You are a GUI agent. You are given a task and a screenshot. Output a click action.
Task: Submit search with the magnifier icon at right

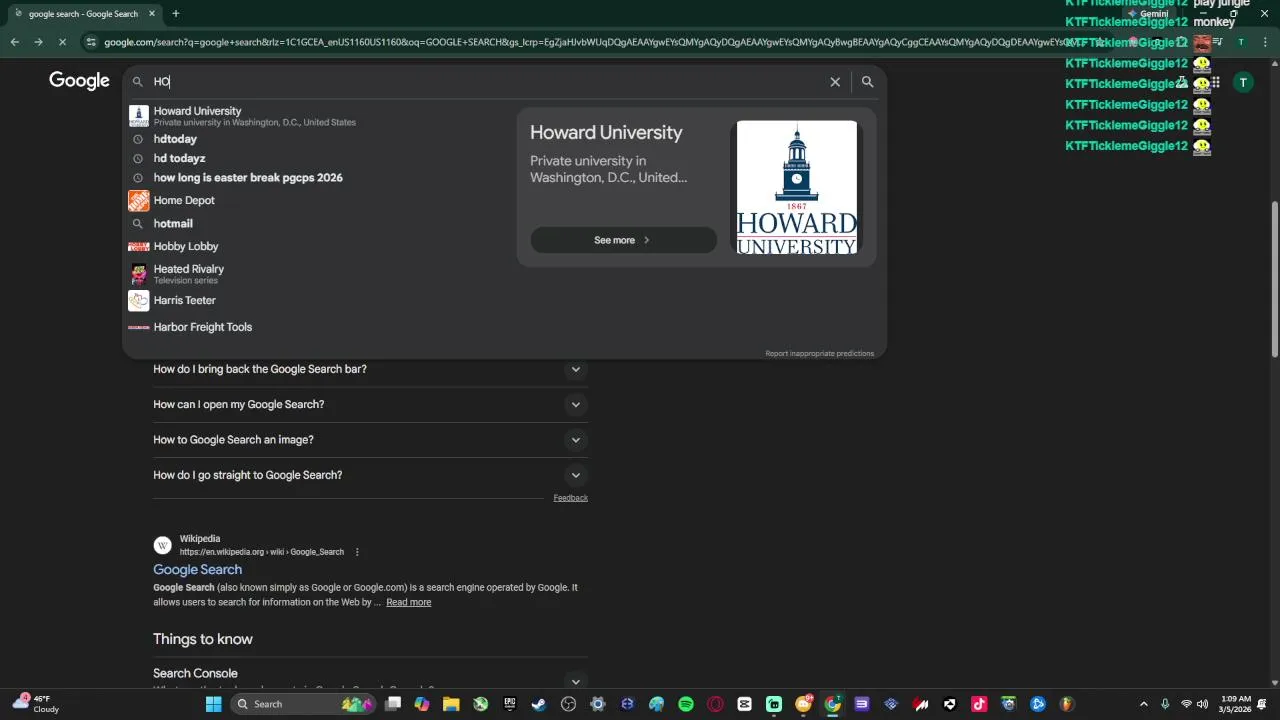867,82
